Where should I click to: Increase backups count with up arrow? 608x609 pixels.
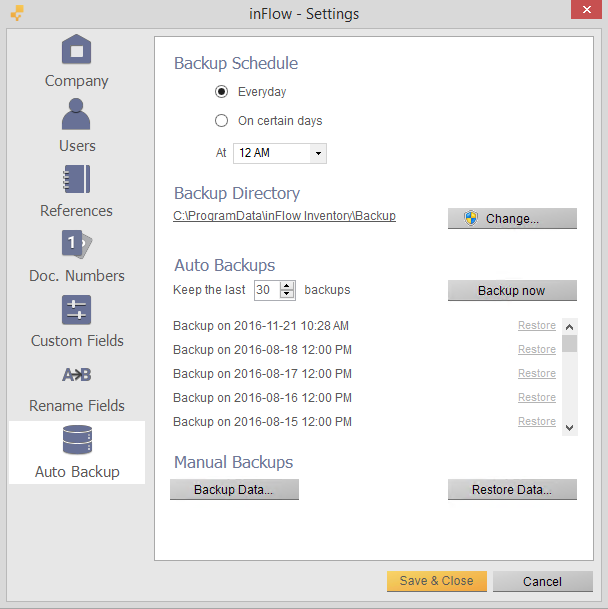pos(287,286)
